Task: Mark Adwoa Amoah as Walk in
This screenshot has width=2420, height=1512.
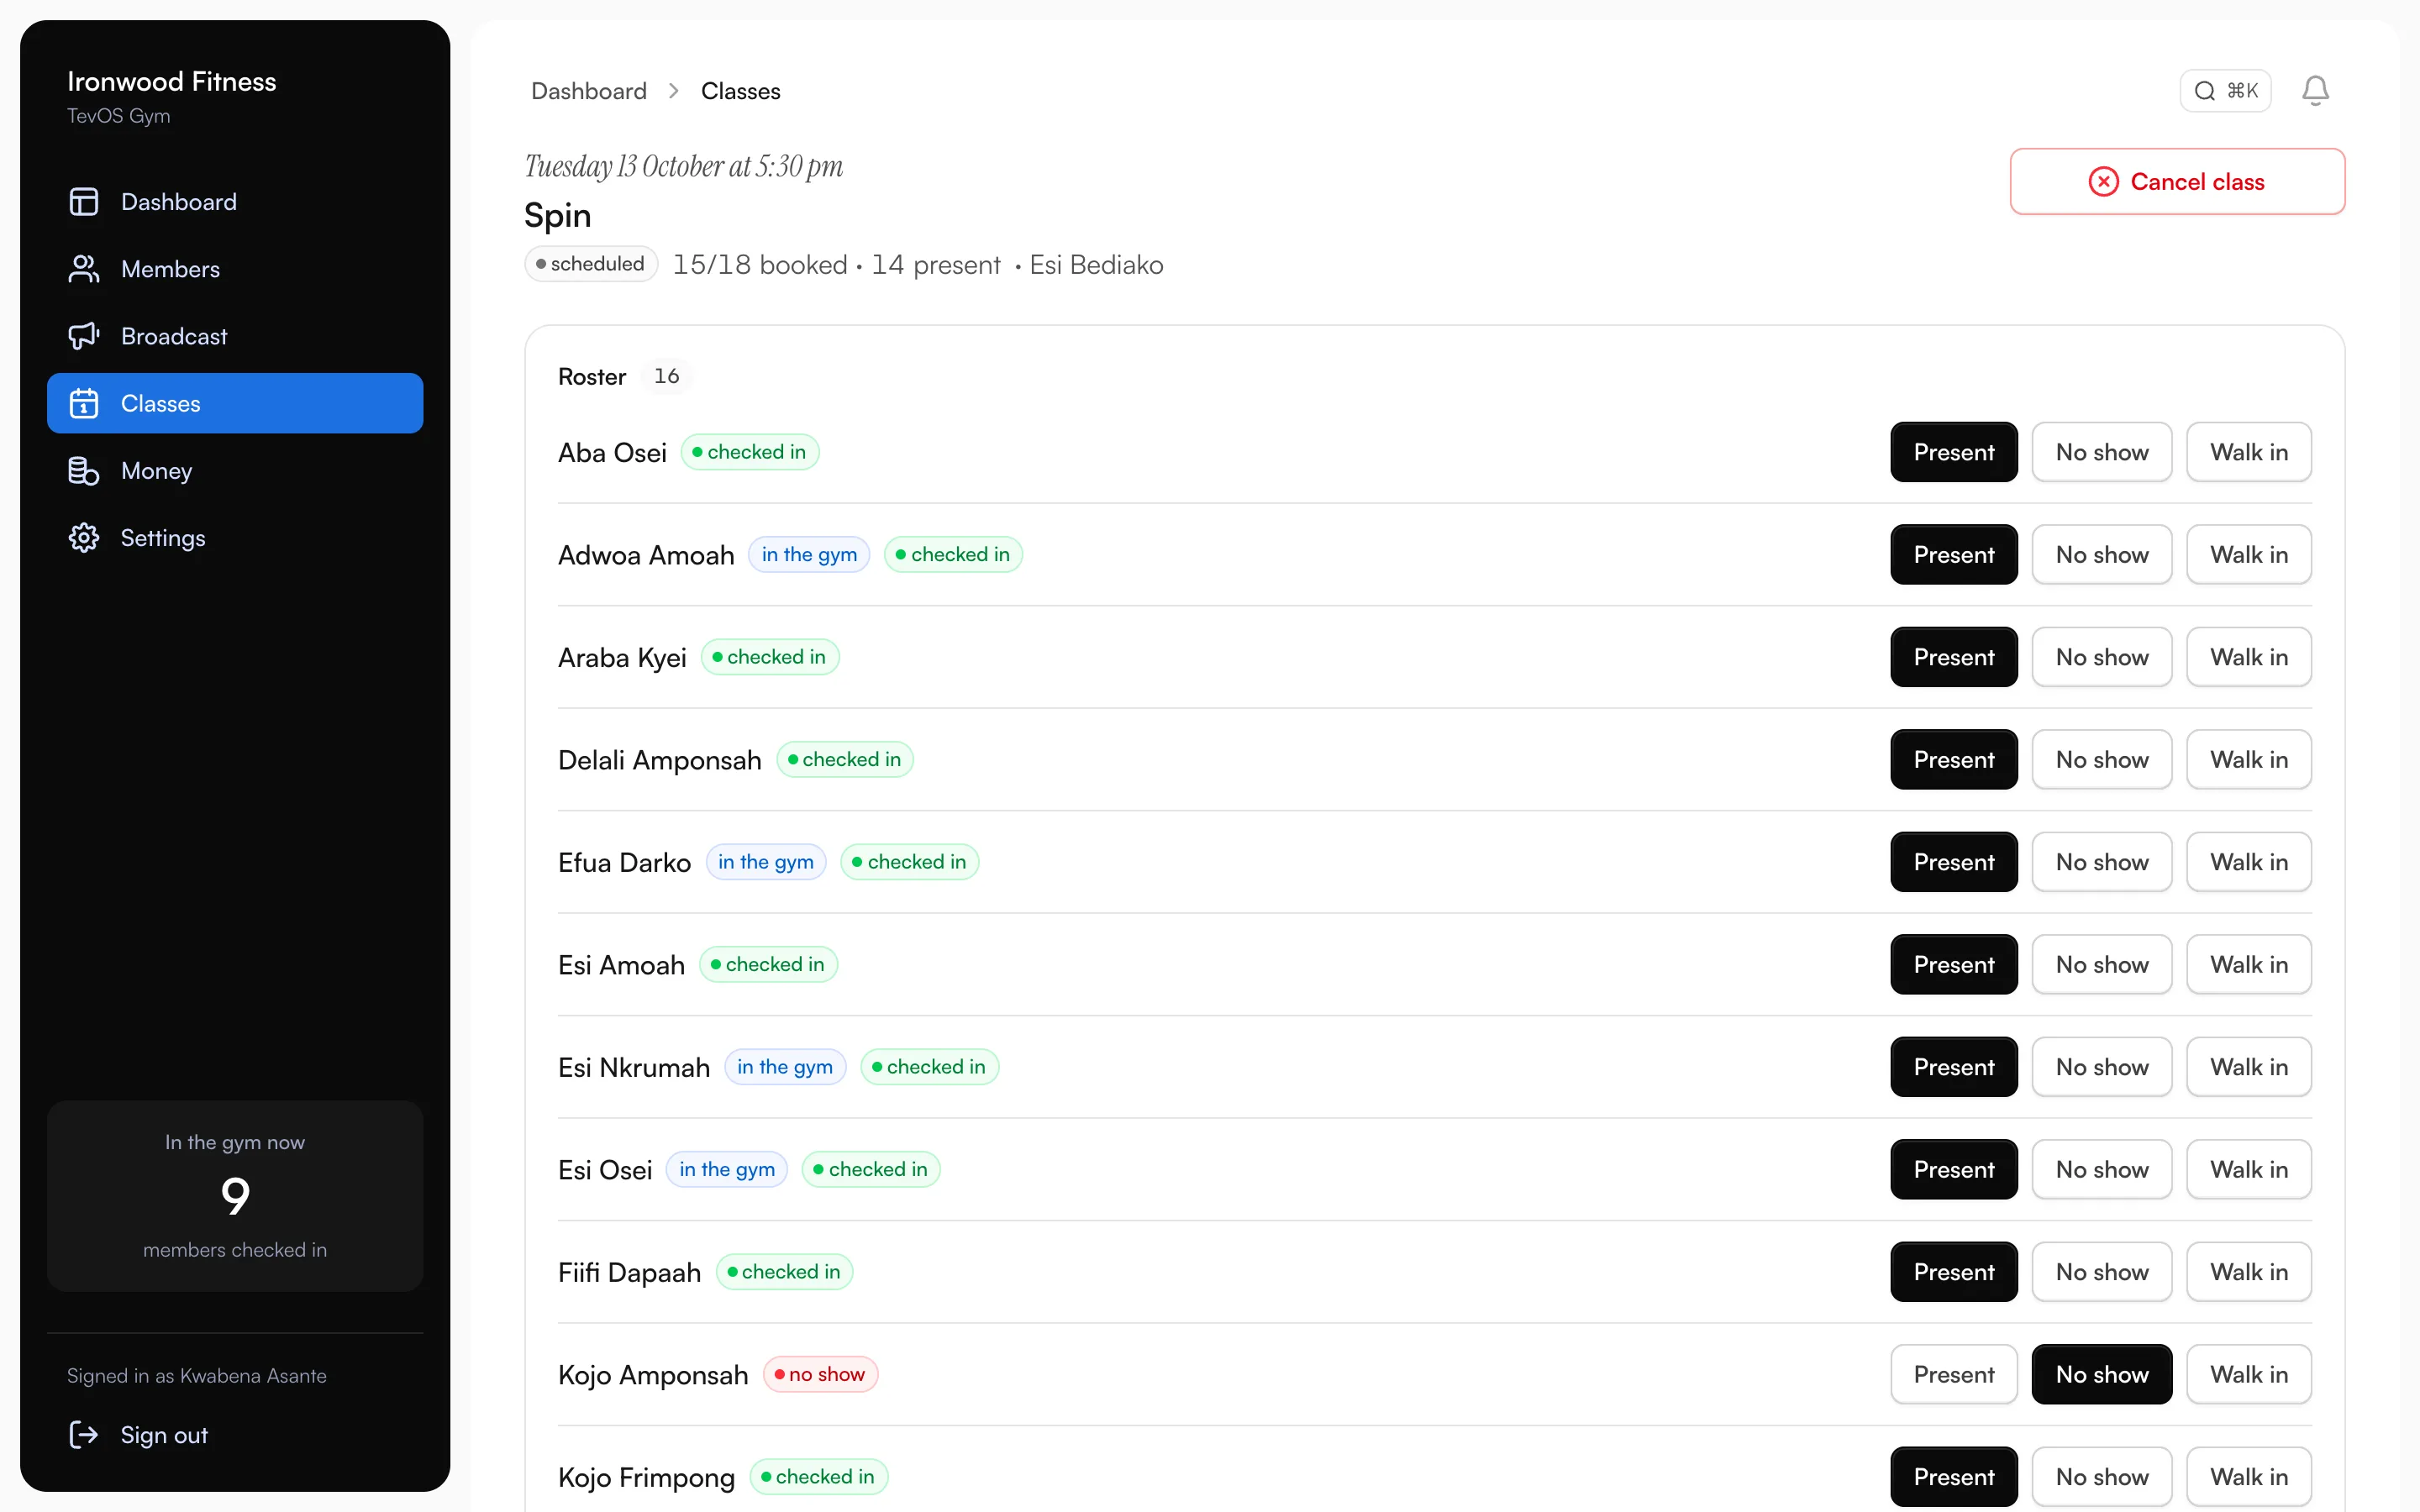Action: pos(2248,555)
